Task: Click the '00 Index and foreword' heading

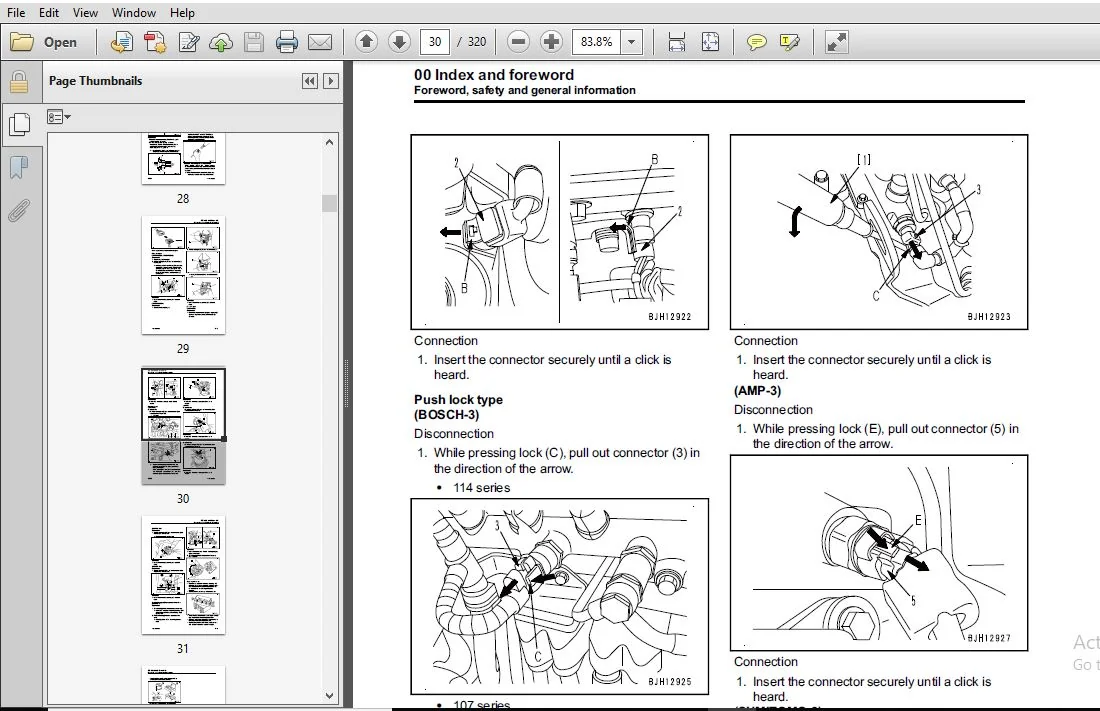Action: click(494, 74)
